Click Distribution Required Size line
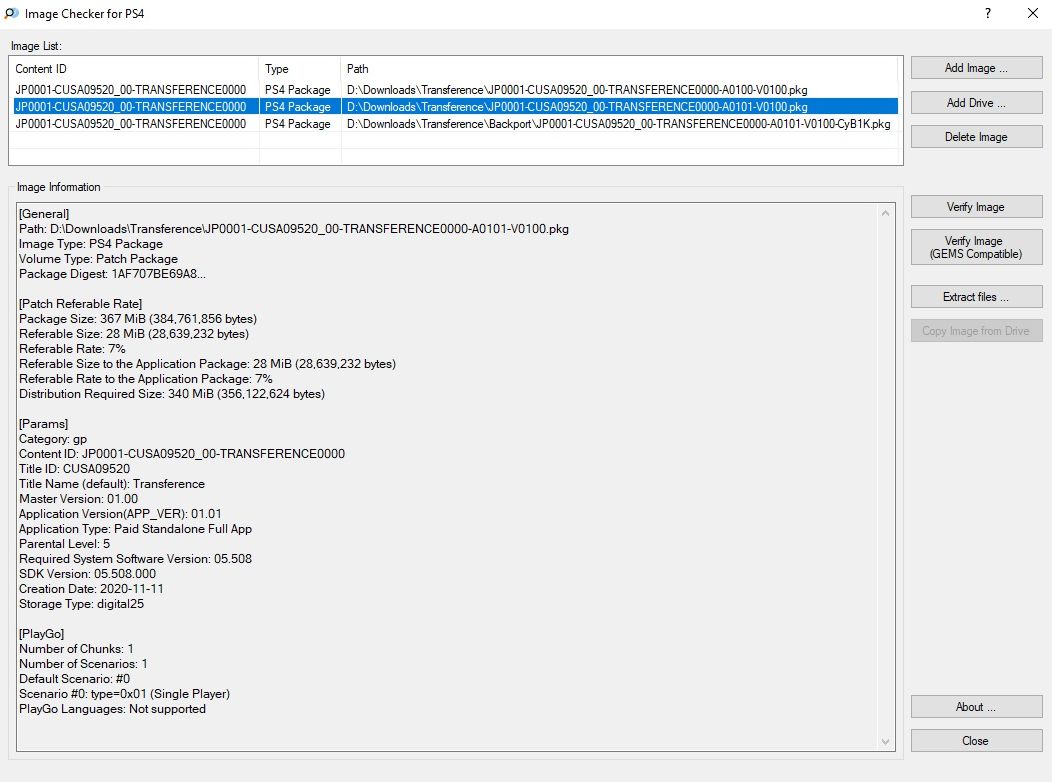 pos(172,394)
